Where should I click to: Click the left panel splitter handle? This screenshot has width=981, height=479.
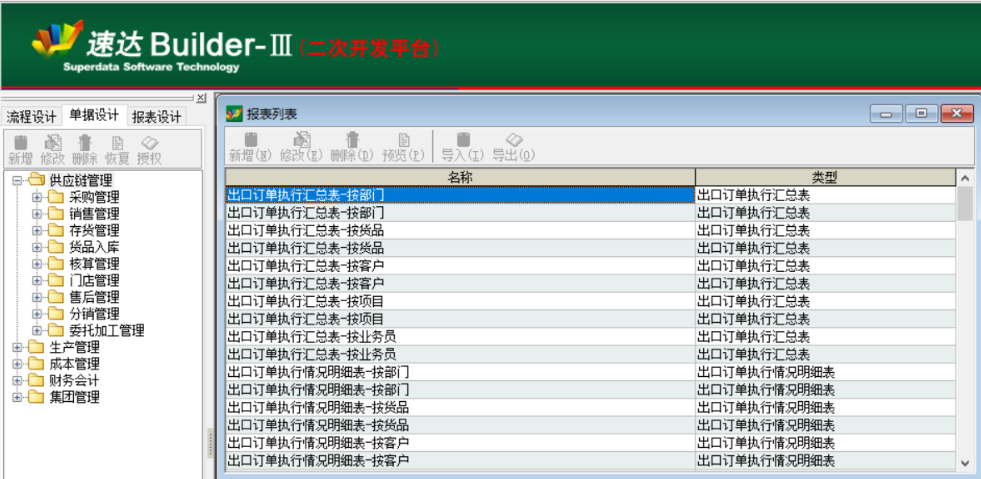[210, 443]
